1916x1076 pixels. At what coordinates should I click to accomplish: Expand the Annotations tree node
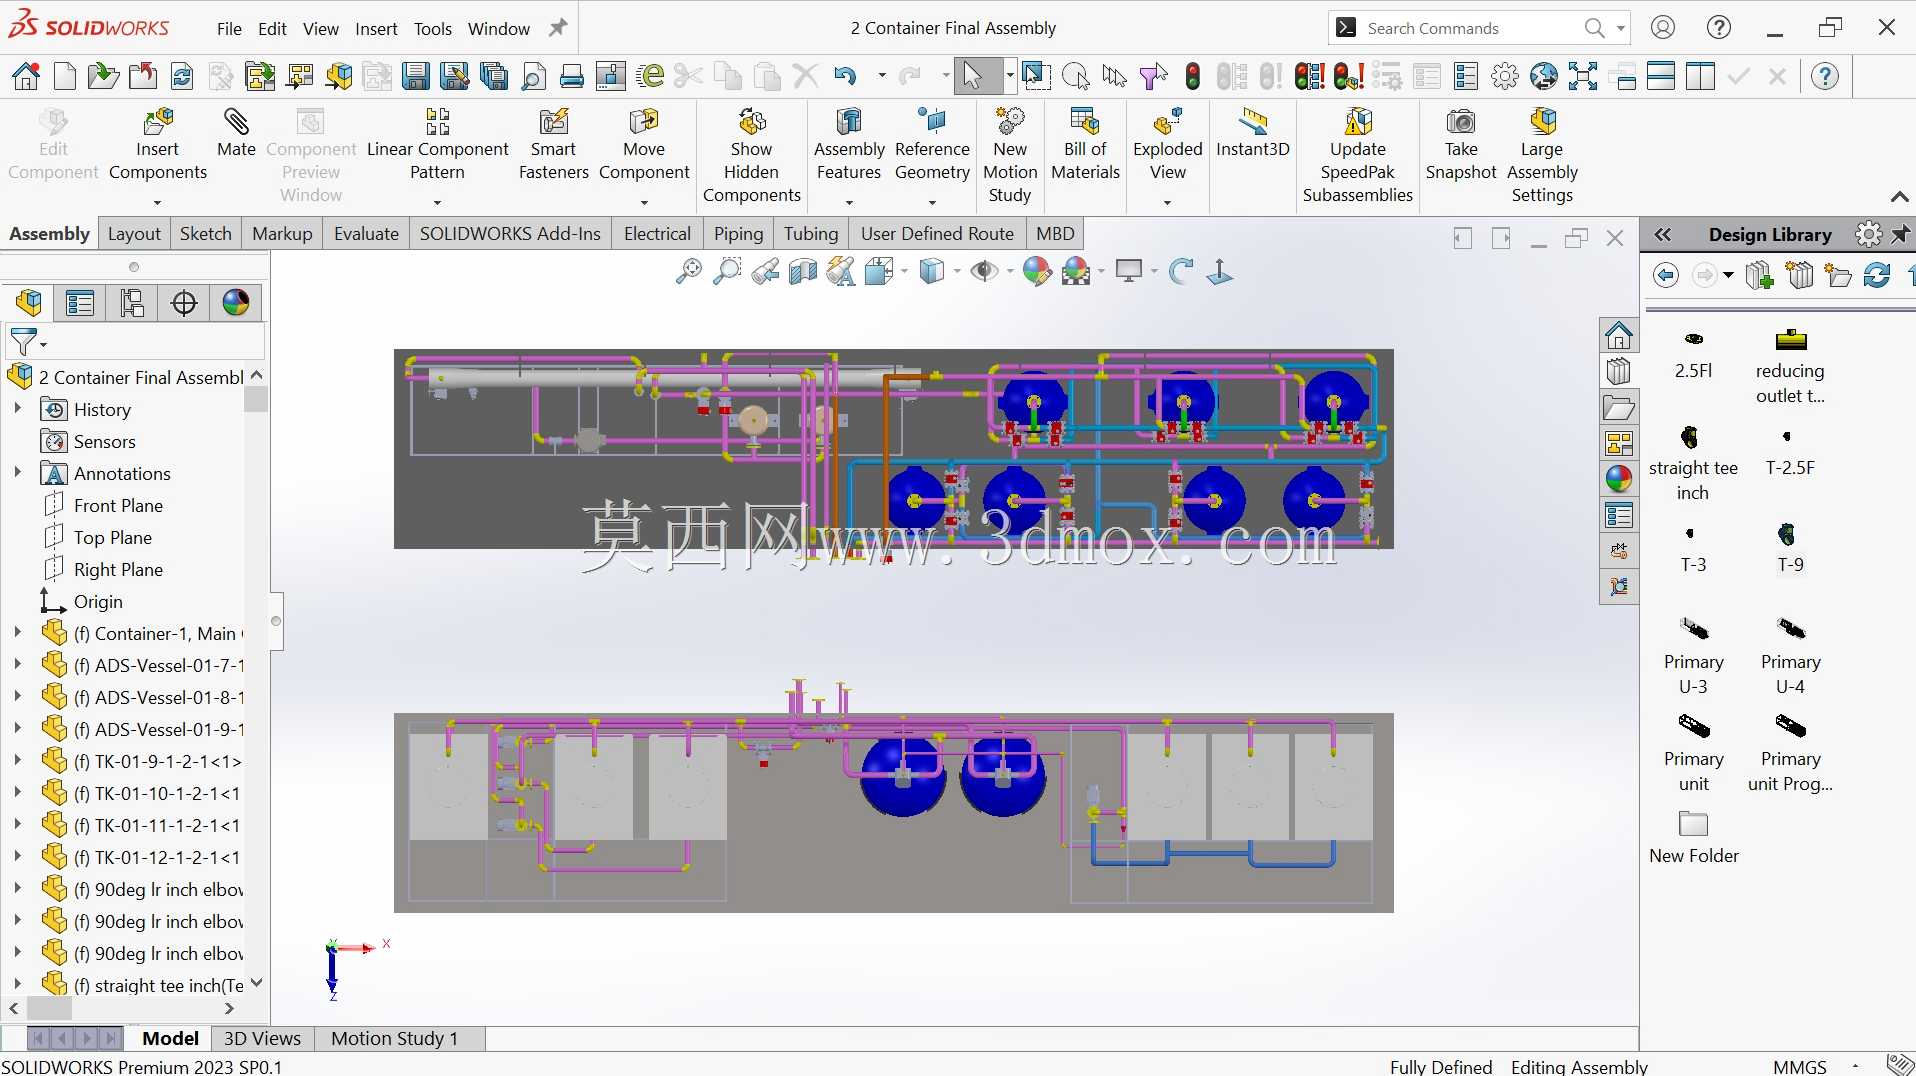(17, 473)
